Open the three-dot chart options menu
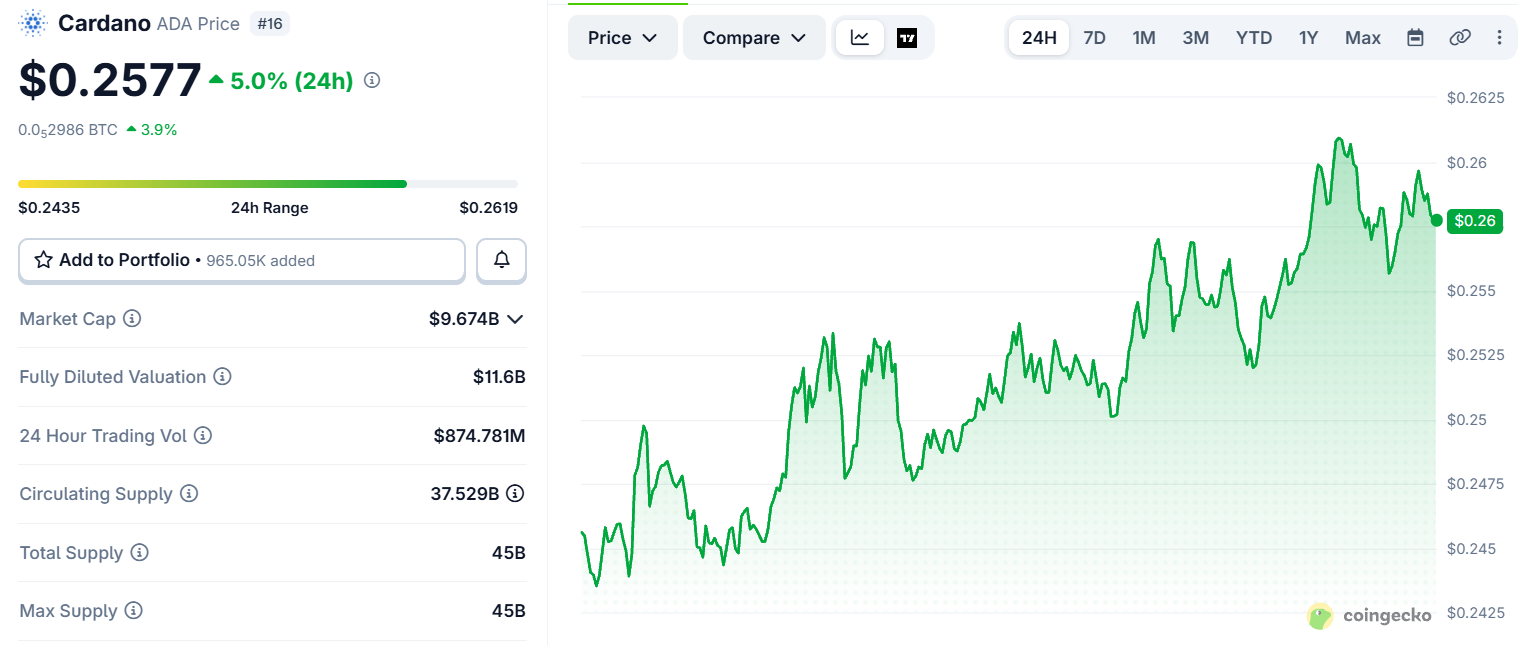 coord(1499,38)
